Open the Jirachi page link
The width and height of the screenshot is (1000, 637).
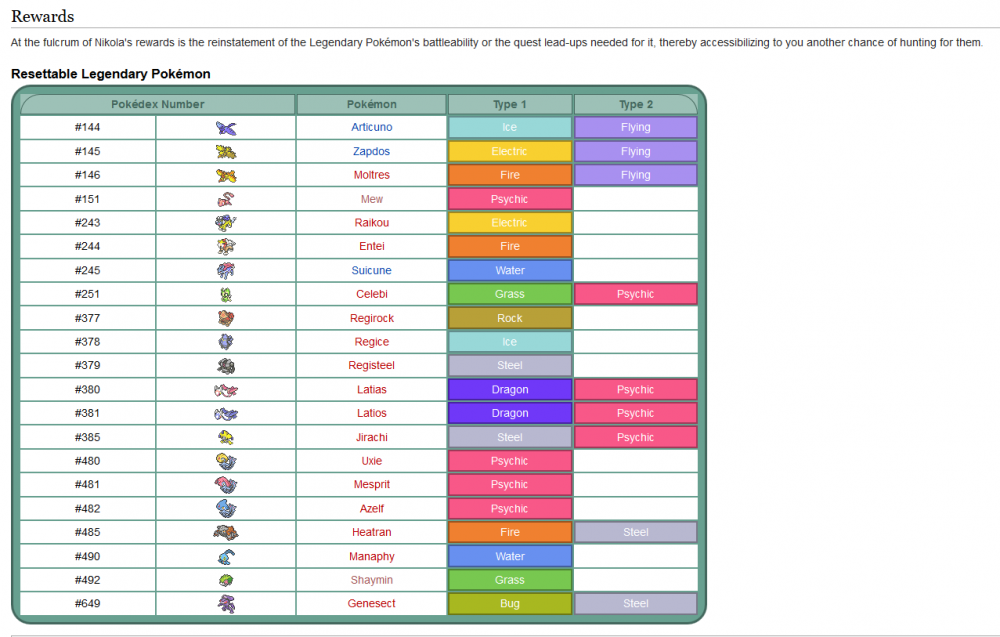[x=371, y=437]
